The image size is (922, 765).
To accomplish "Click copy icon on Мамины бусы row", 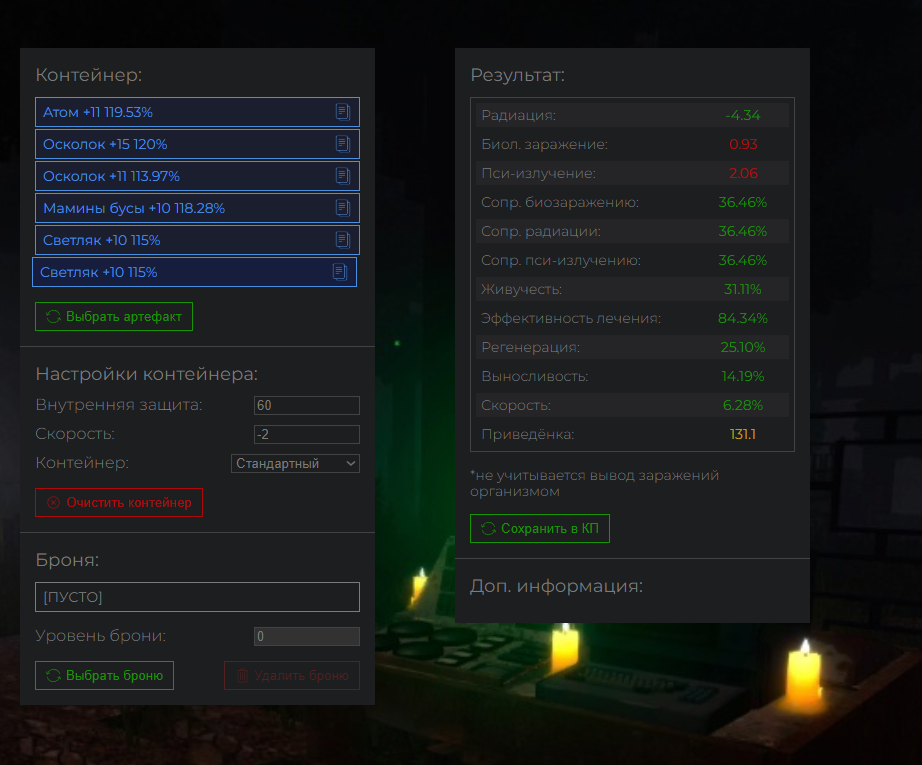I will click(x=343, y=208).
